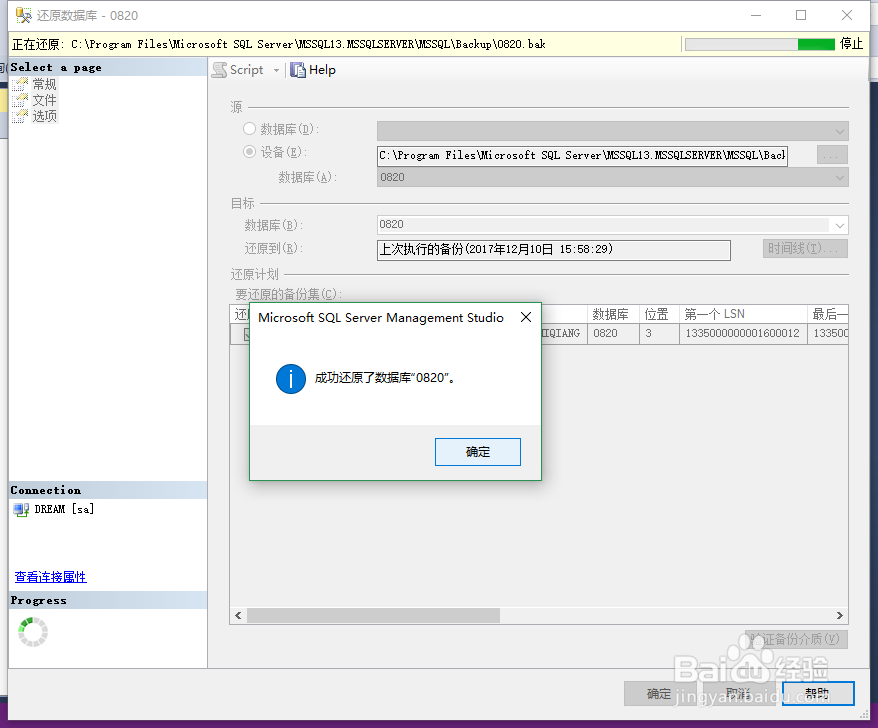The width and height of the screenshot is (878, 728).
Task: Open Help from the toolbar
Action: click(313, 70)
